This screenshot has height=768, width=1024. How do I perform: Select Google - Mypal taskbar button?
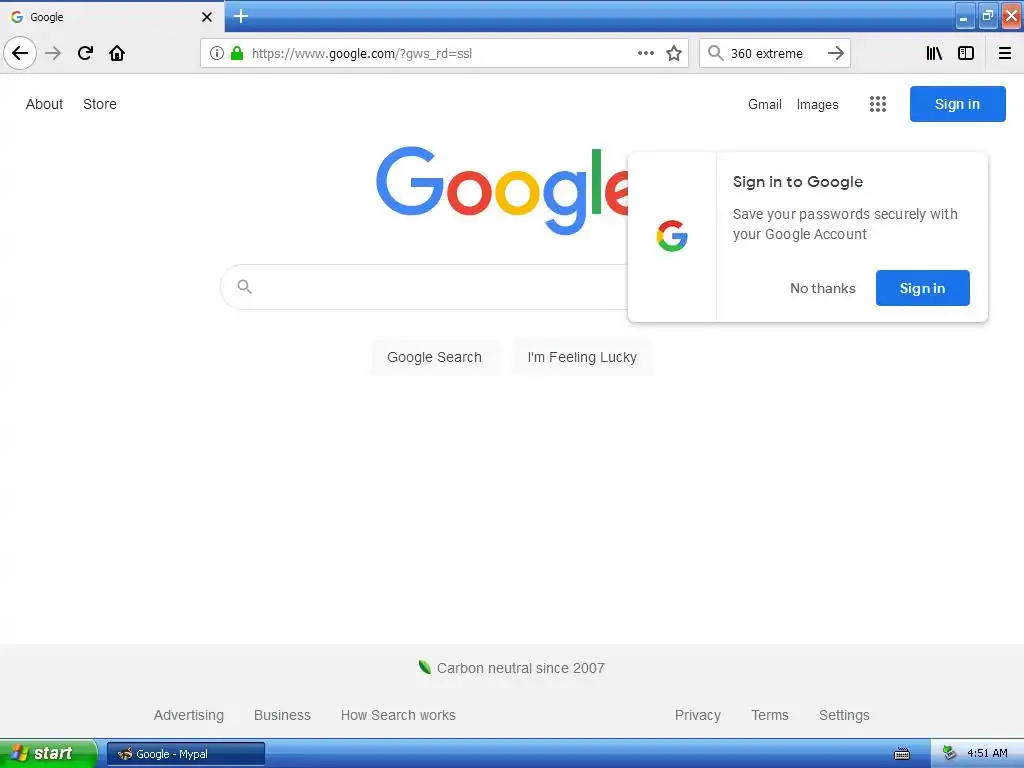pos(185,754)
